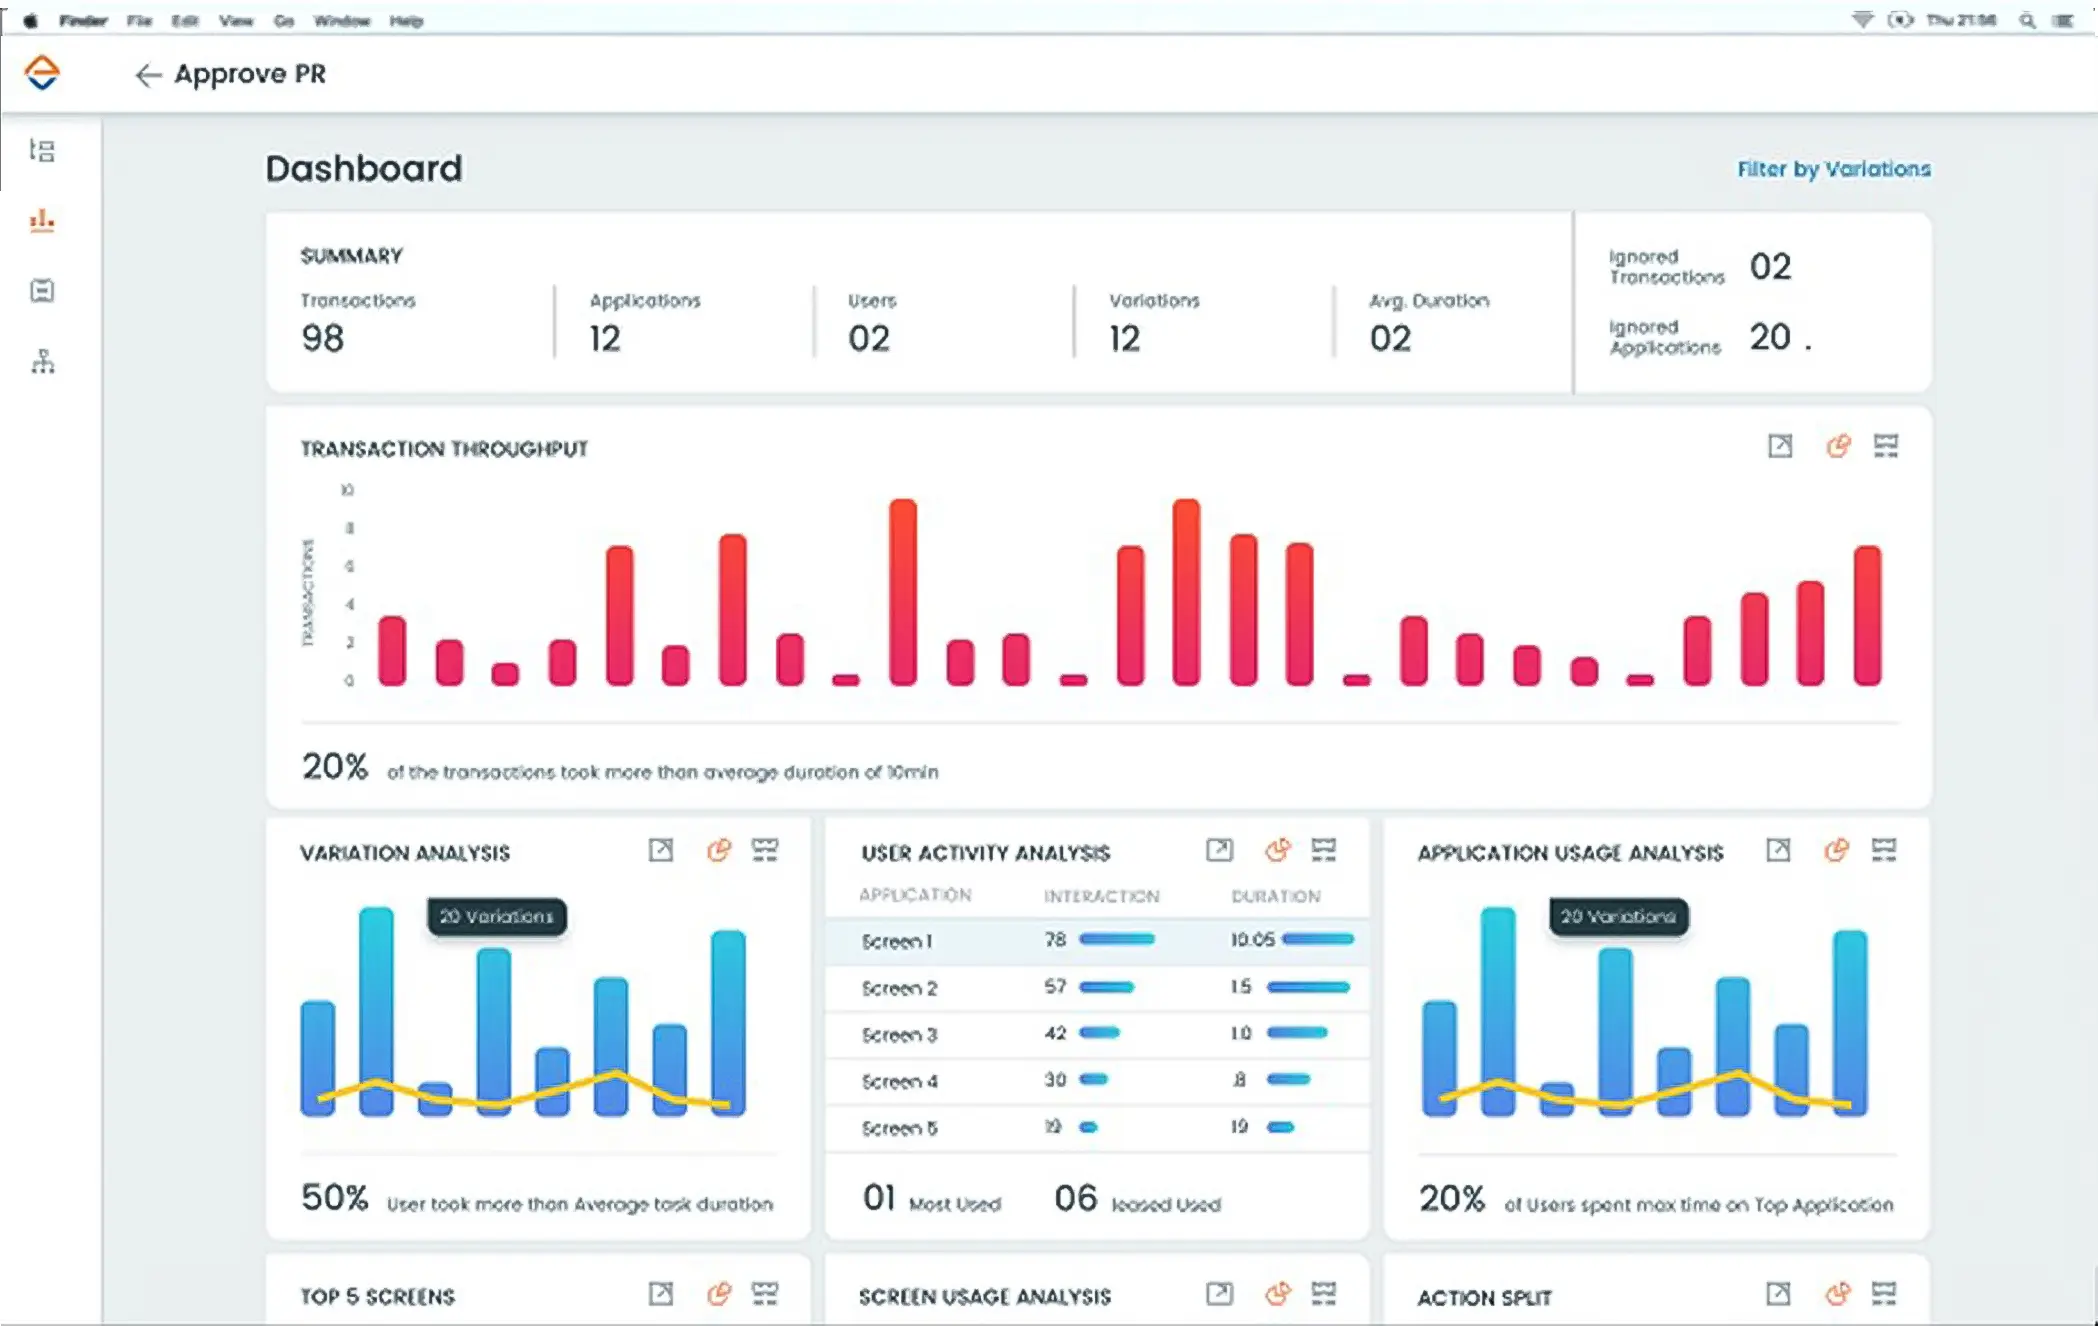Viewport: 2098px width, 1326px height.
Task: Click the INTERACTION column header
Action: 1101,896
